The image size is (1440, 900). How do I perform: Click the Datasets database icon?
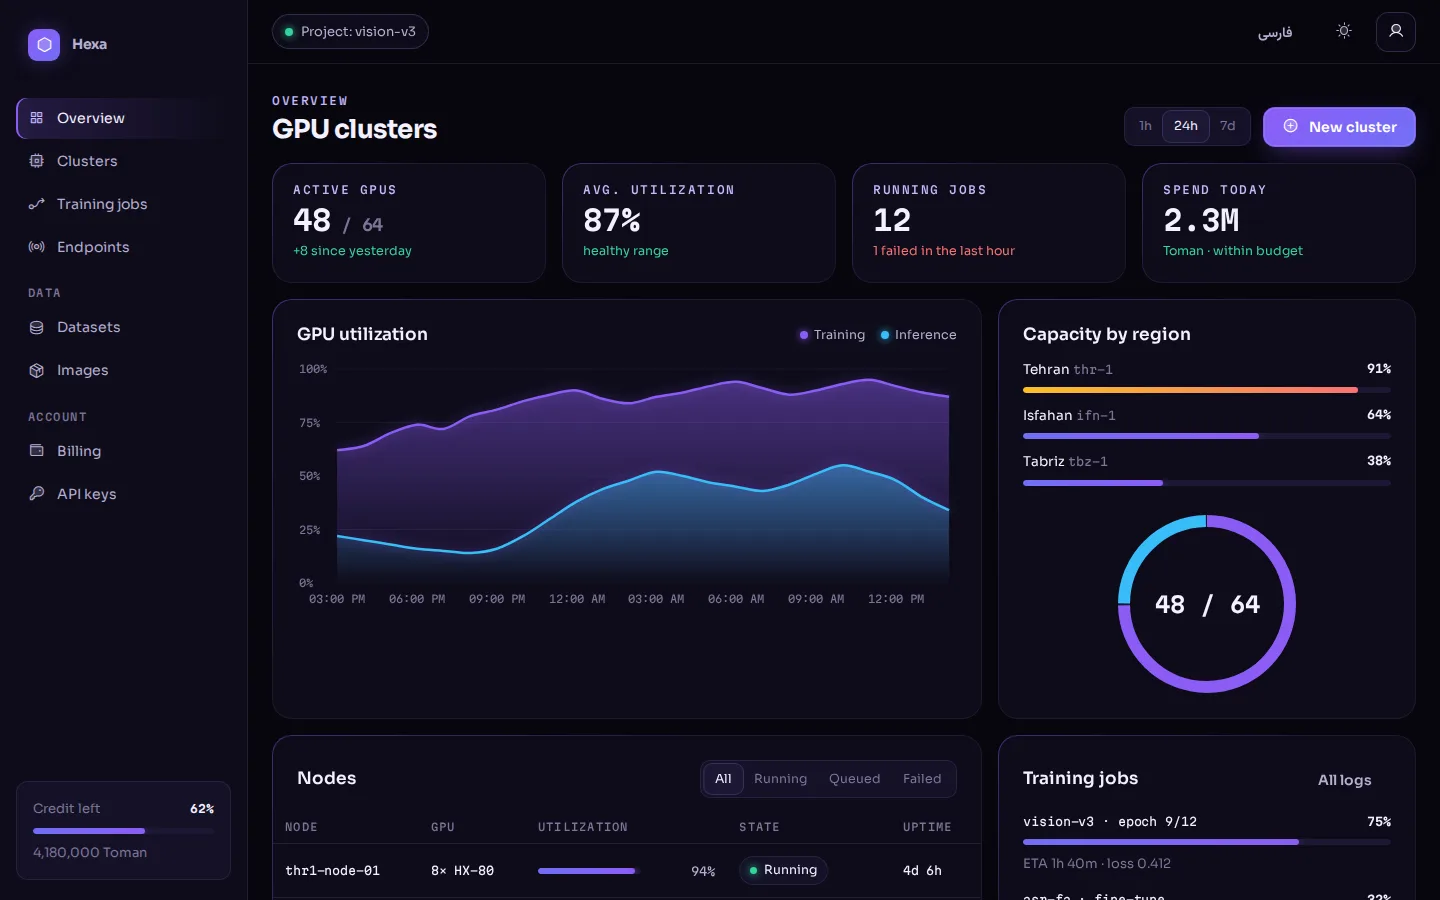pyautogui.click(x=37, y=327)
